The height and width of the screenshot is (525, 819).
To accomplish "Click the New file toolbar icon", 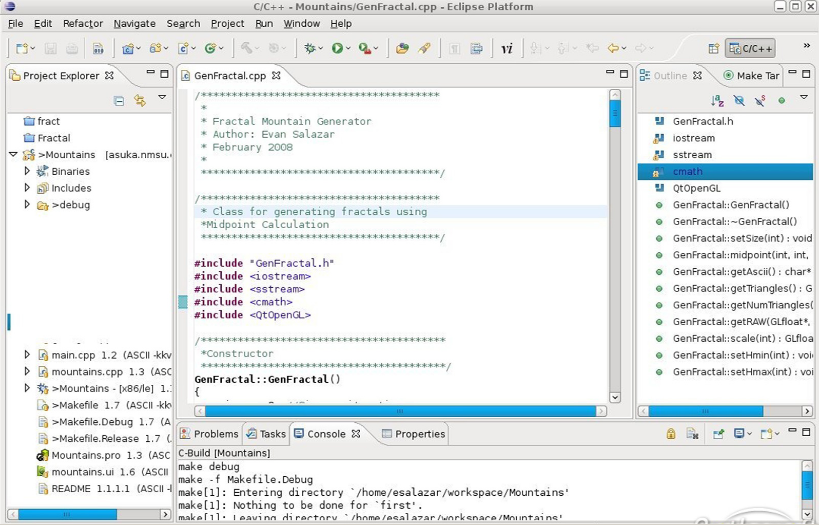I will (x=22, y=48).
